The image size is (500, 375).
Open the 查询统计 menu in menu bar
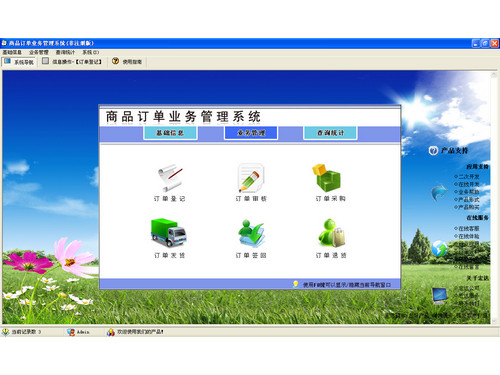coord(65,52)
